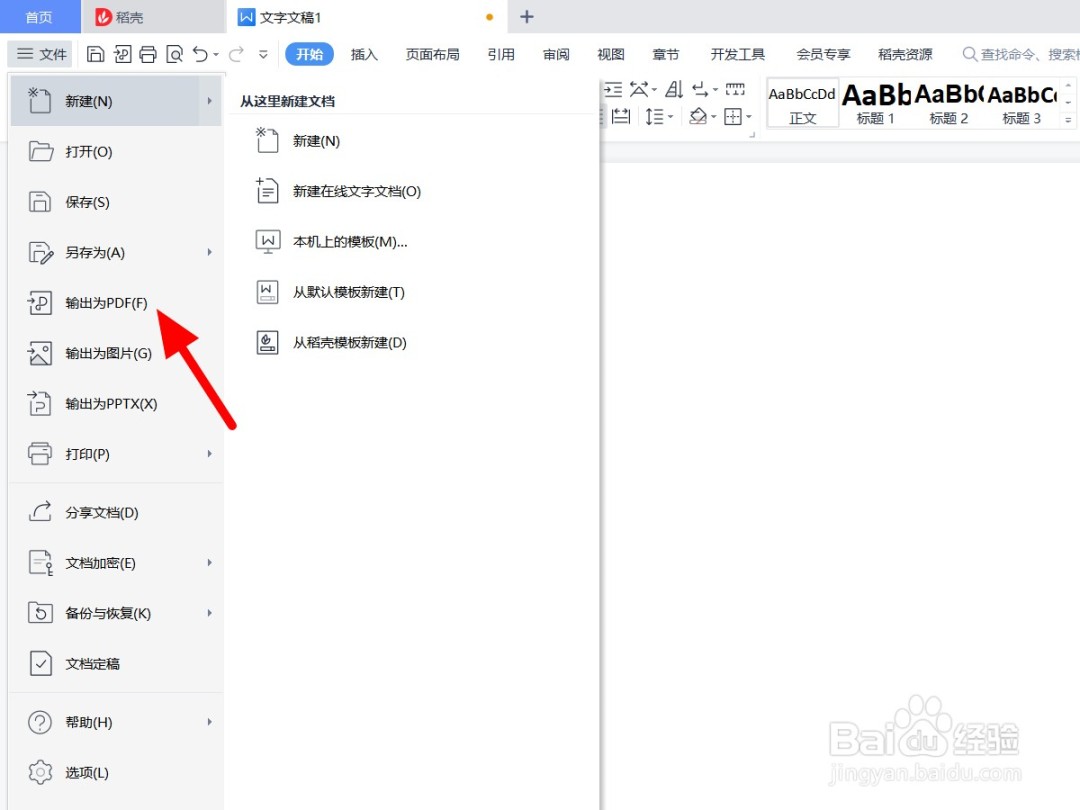Click the borders icon in the ribbon
Viewport: 1080px width, 810px height.
click(733, 116)
